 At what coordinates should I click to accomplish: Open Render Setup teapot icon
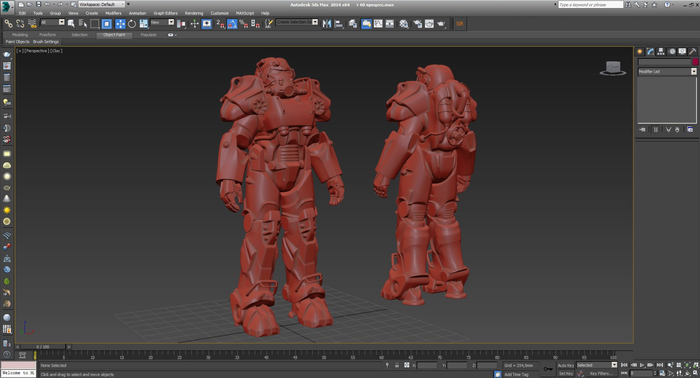coord(417,24)
